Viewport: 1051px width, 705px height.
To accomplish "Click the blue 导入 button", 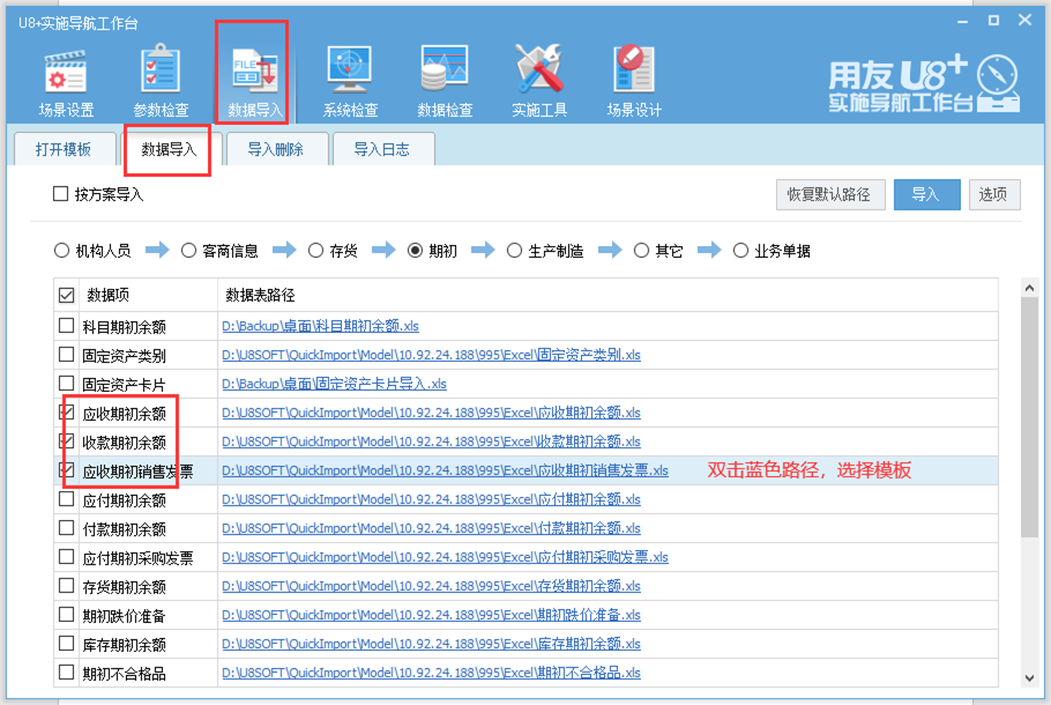I will point(926,194).
